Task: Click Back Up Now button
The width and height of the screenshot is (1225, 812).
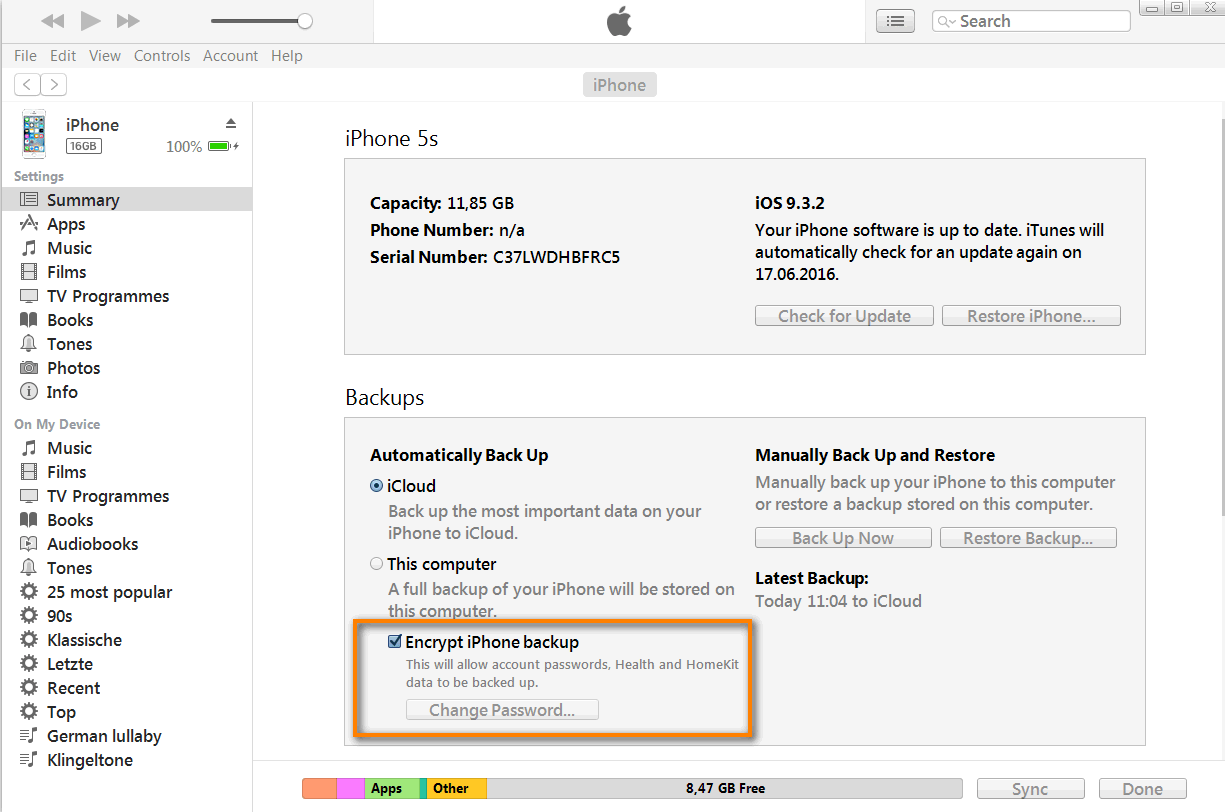Action: click(843, 538)
